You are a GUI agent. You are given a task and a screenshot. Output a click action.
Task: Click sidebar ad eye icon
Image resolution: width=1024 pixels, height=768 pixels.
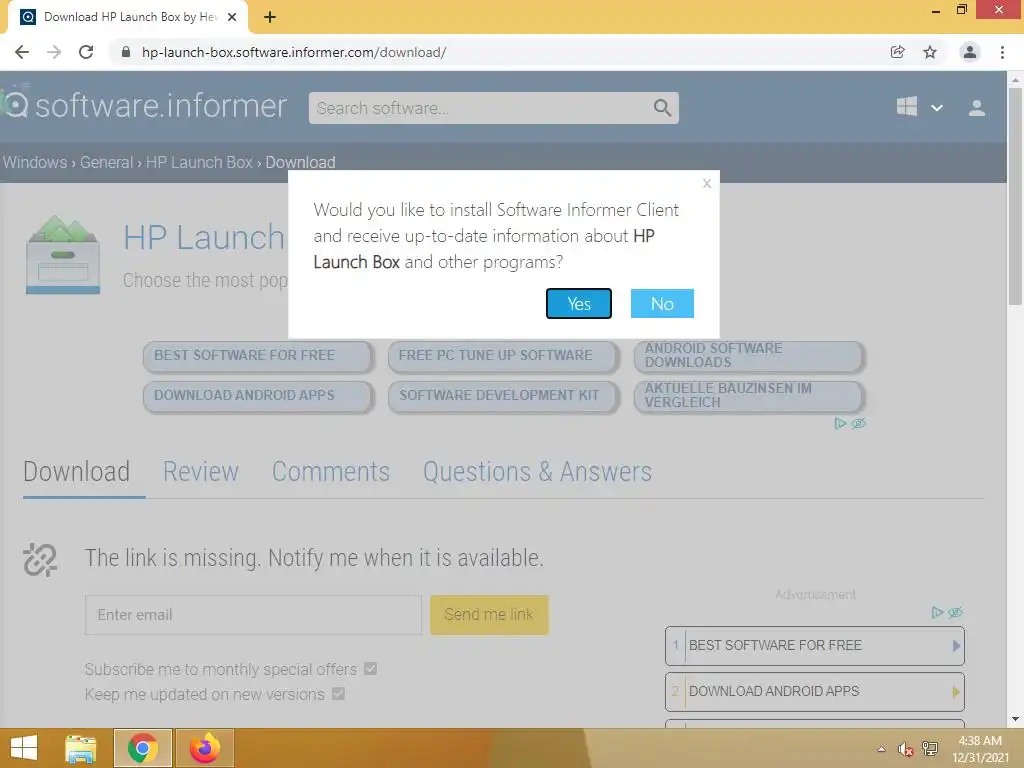955,613
